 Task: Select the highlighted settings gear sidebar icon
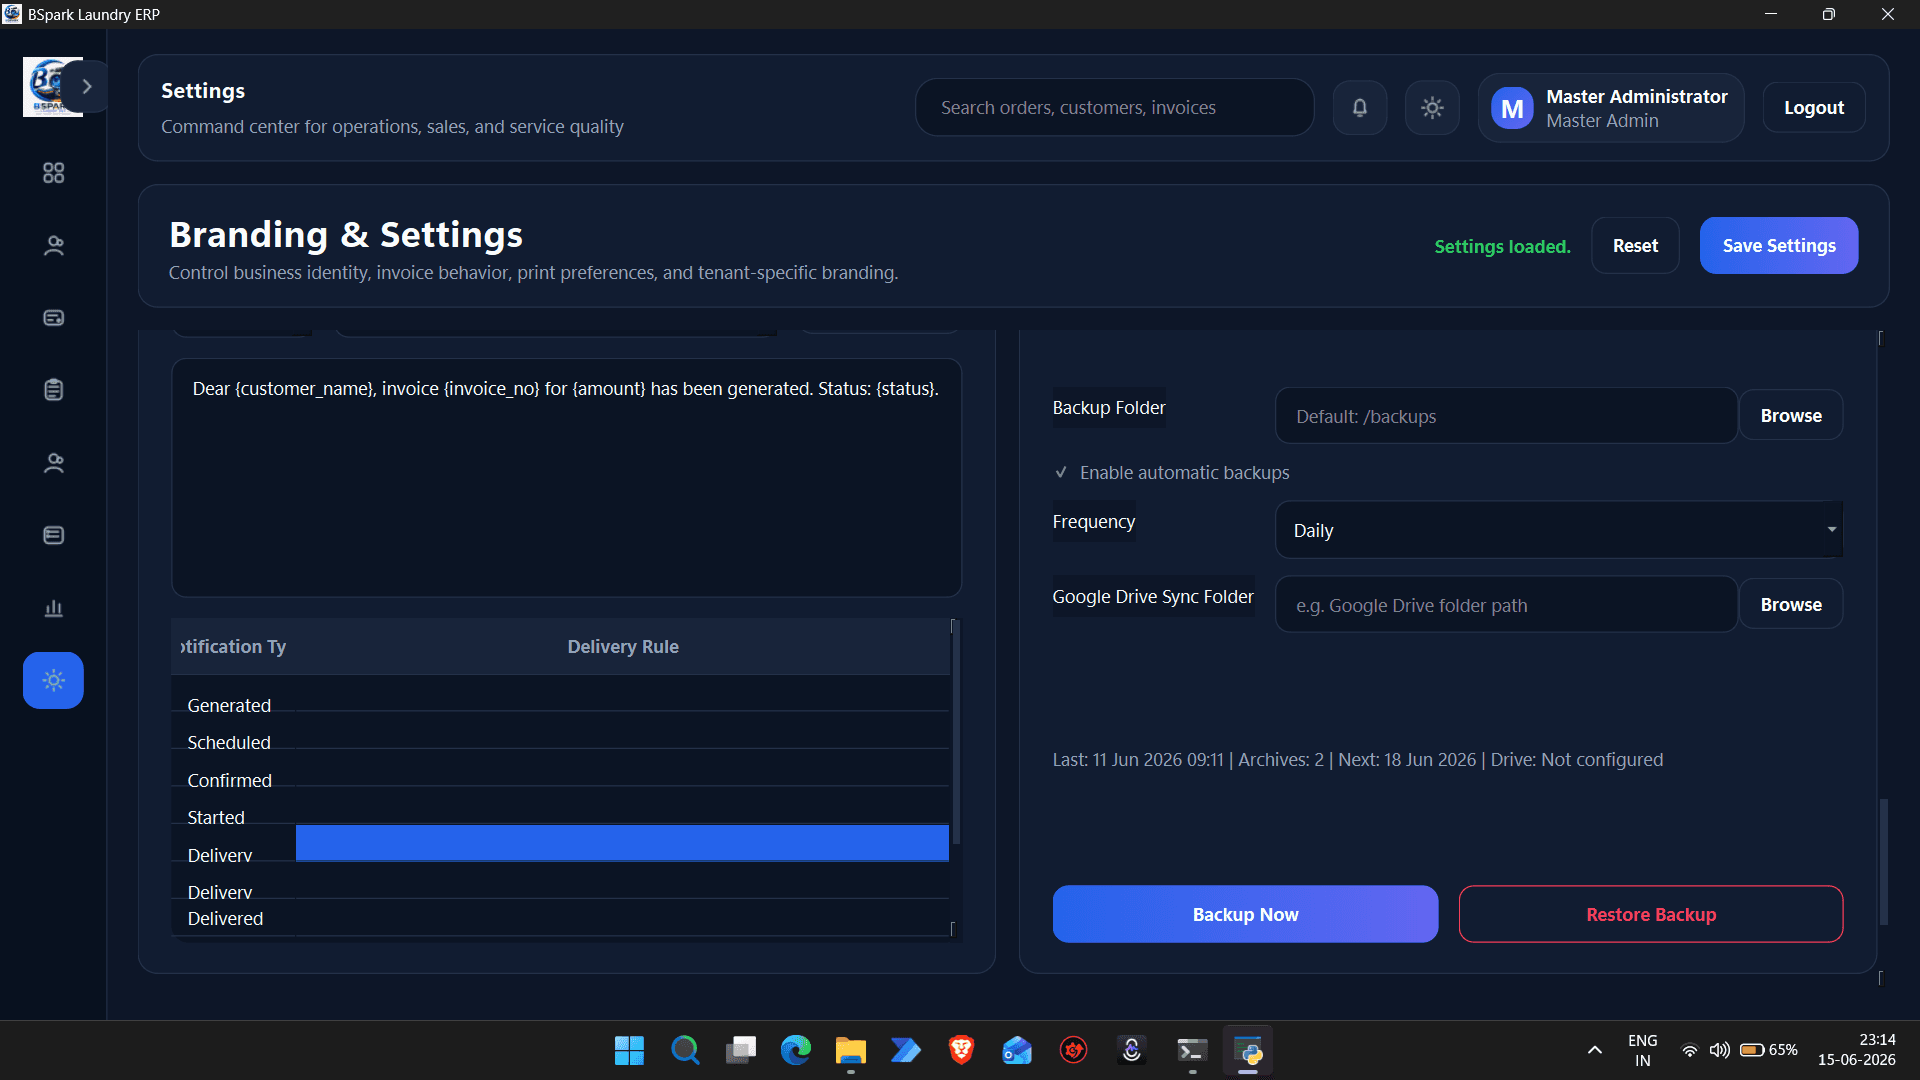point(53,681)
